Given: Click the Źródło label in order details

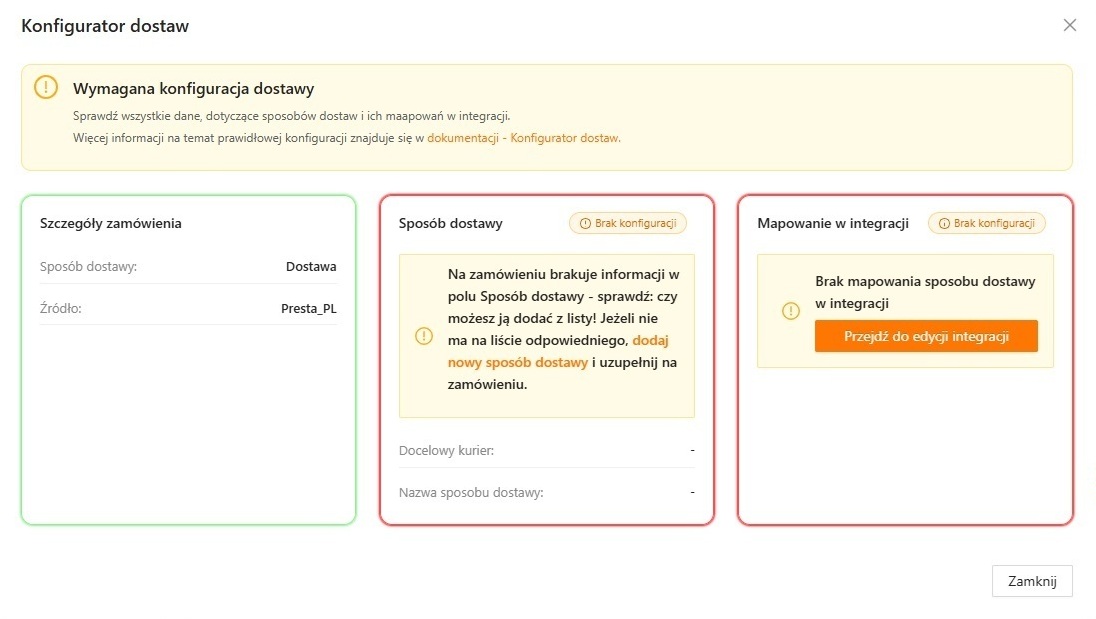Looking at the screenshot, I should [x=61, y=308].
